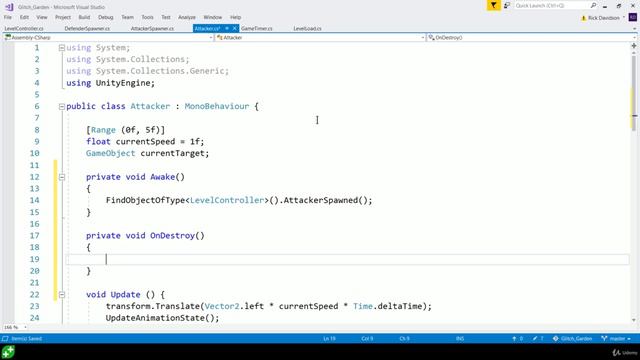Click the INS indicator in status bar

pos(460,338)
